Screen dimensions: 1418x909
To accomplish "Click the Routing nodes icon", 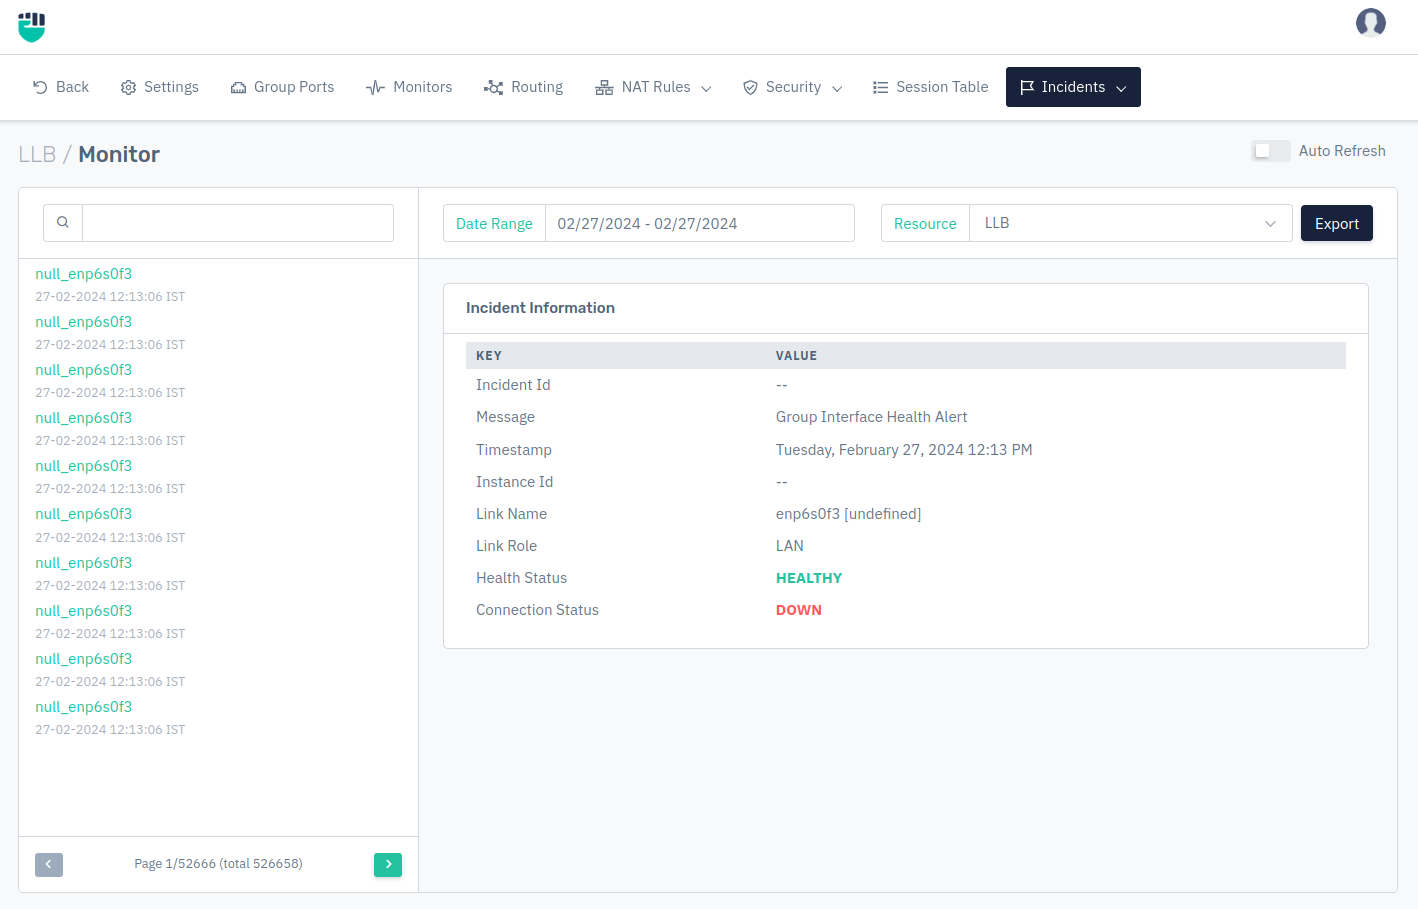I will tap(493, 88).
